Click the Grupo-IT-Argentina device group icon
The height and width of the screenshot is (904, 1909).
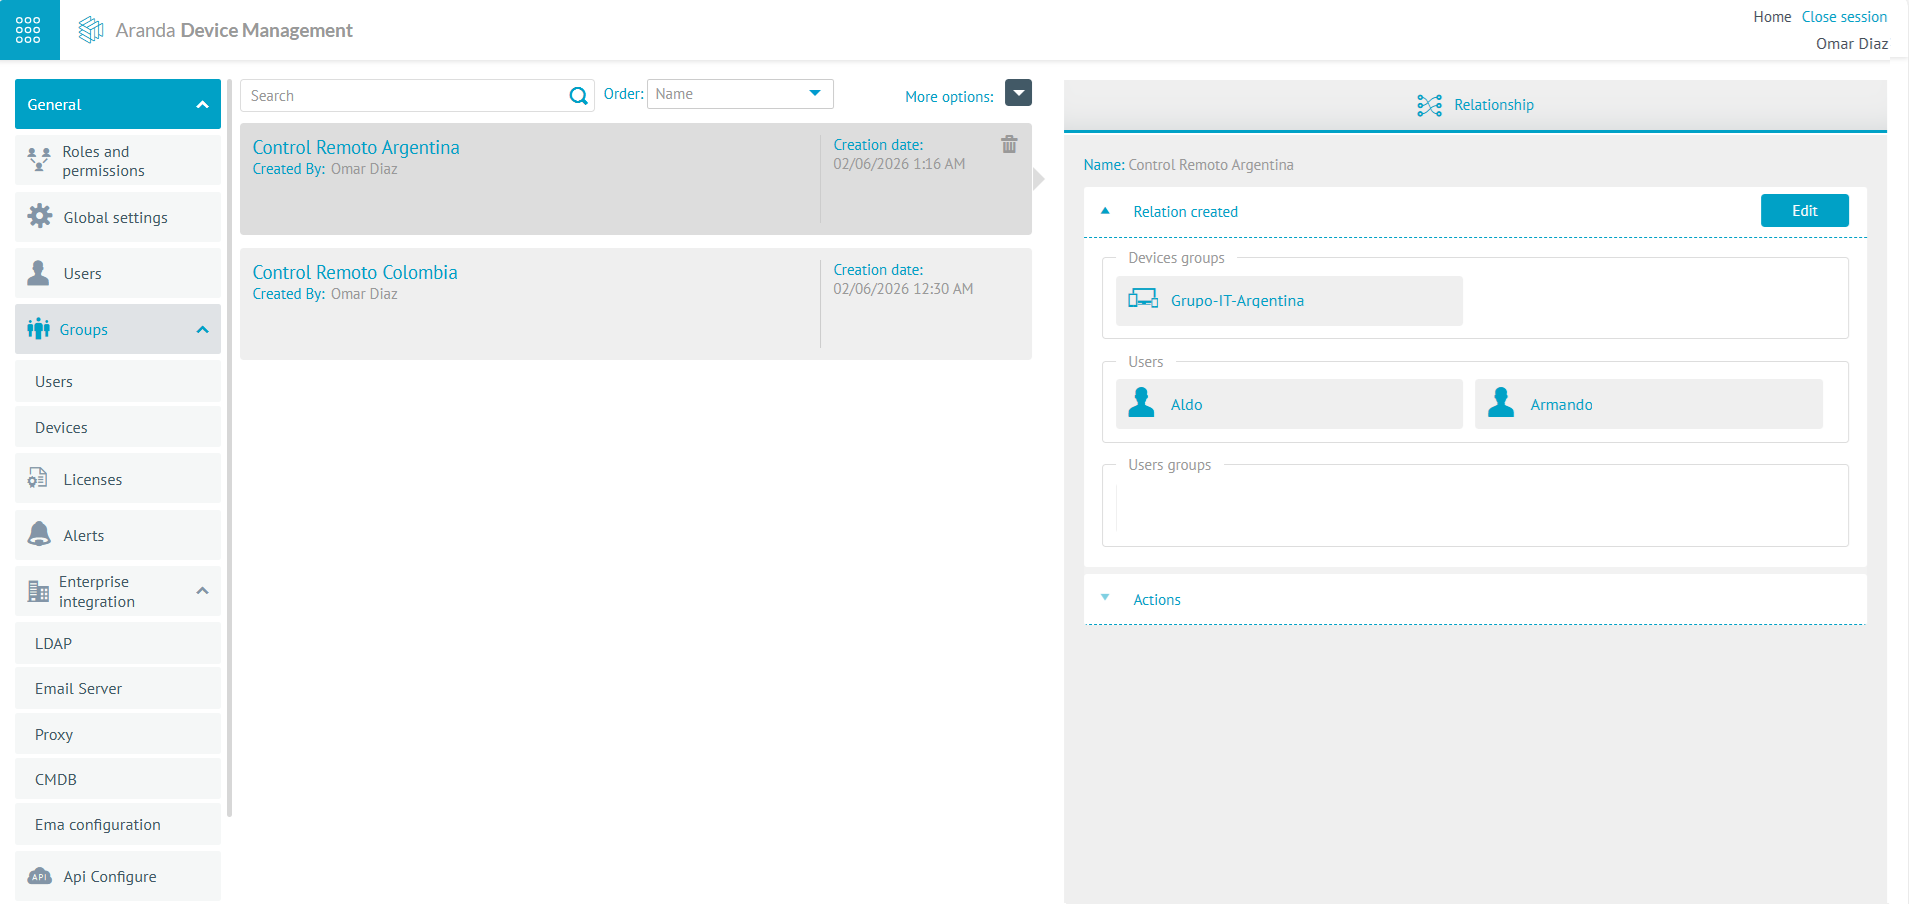click(x=1142, y=300)
